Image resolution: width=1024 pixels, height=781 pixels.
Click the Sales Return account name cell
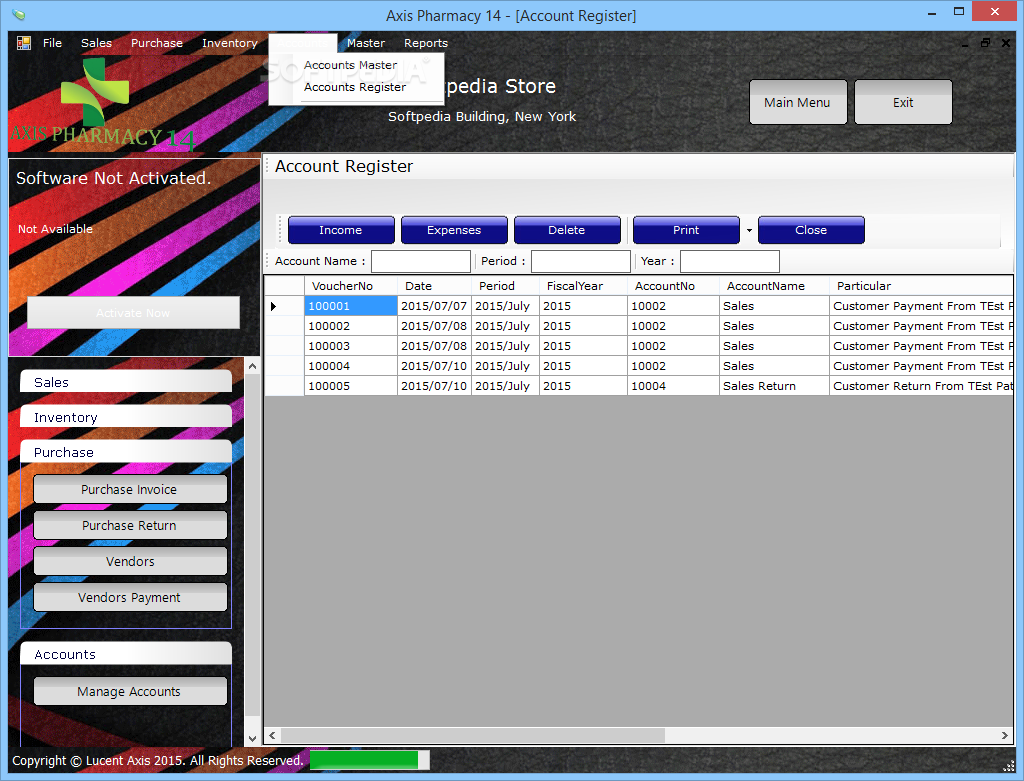pyautogui.click(x=774, y=386)
